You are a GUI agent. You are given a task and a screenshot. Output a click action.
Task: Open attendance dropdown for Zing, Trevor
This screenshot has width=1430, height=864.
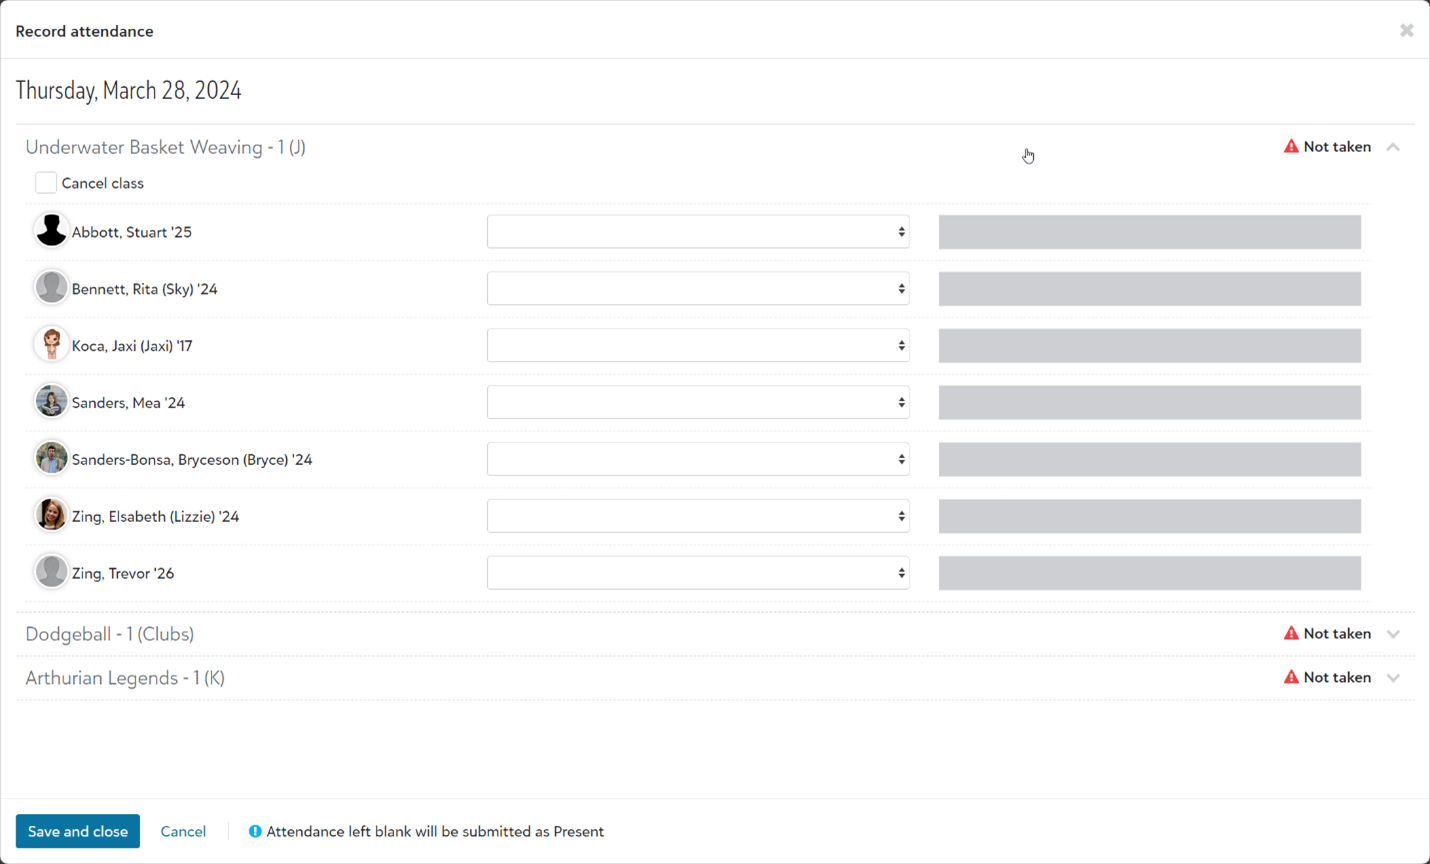pyautogui.click(x=698, y=573)
